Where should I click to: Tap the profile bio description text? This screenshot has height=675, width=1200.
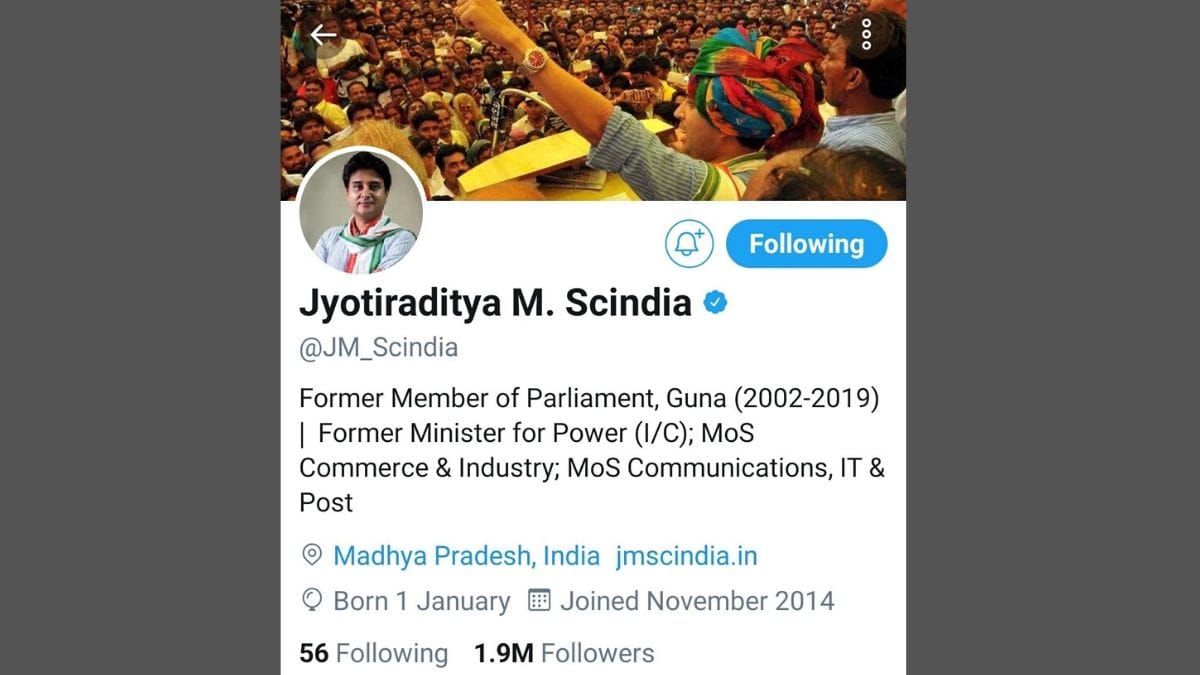[x=592, y=450]
